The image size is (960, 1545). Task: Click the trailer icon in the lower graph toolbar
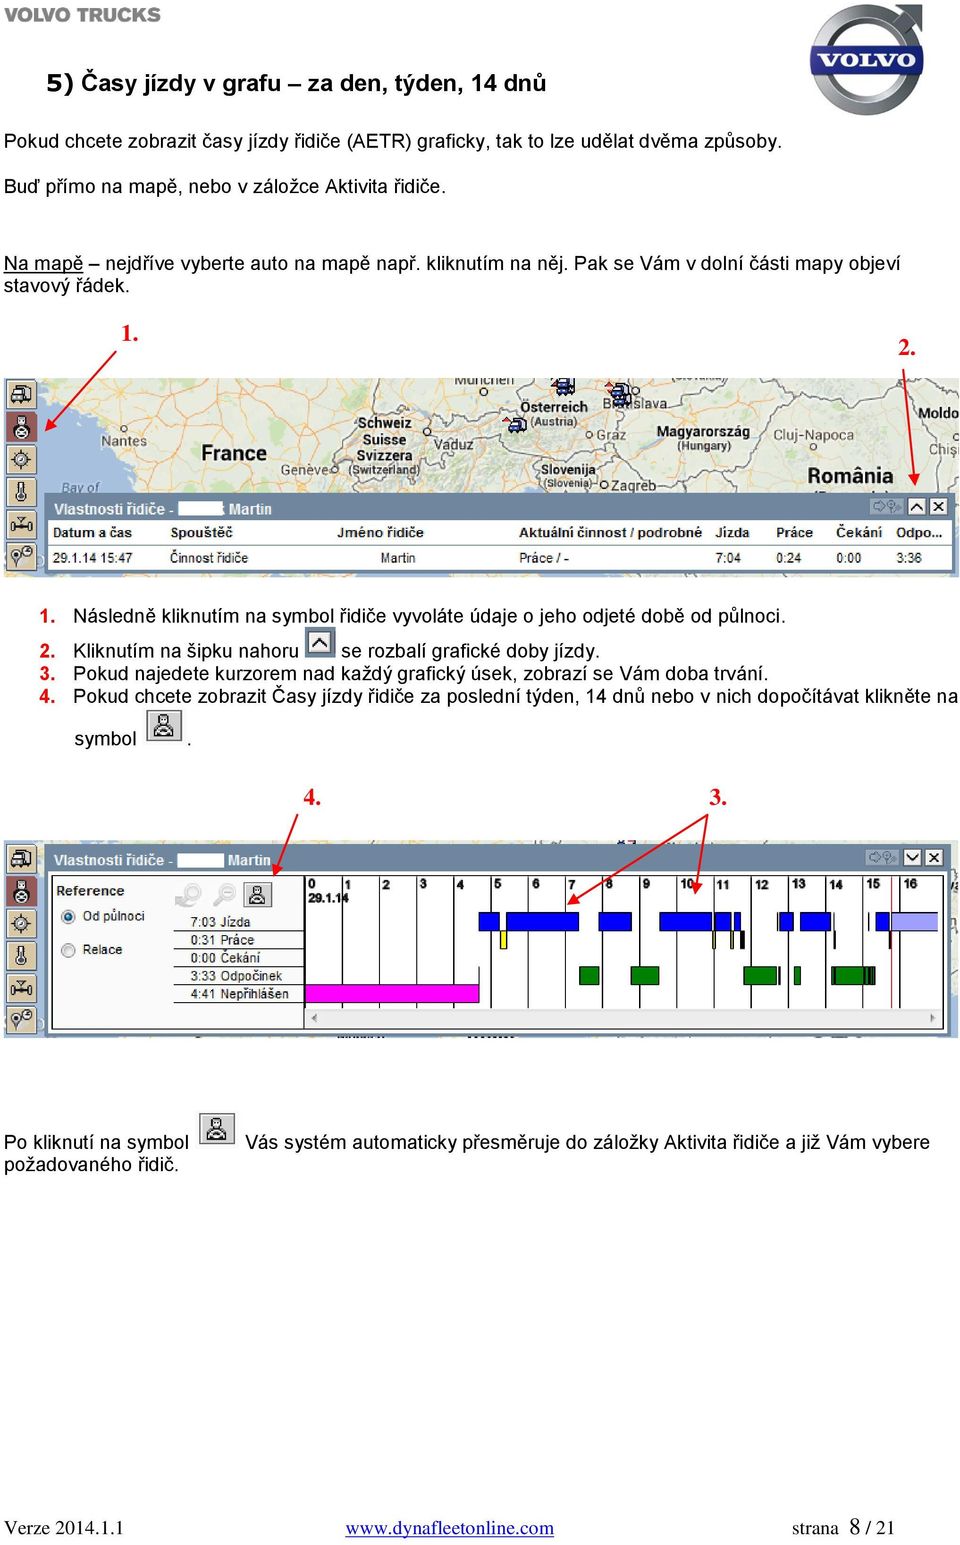[21, 988]
